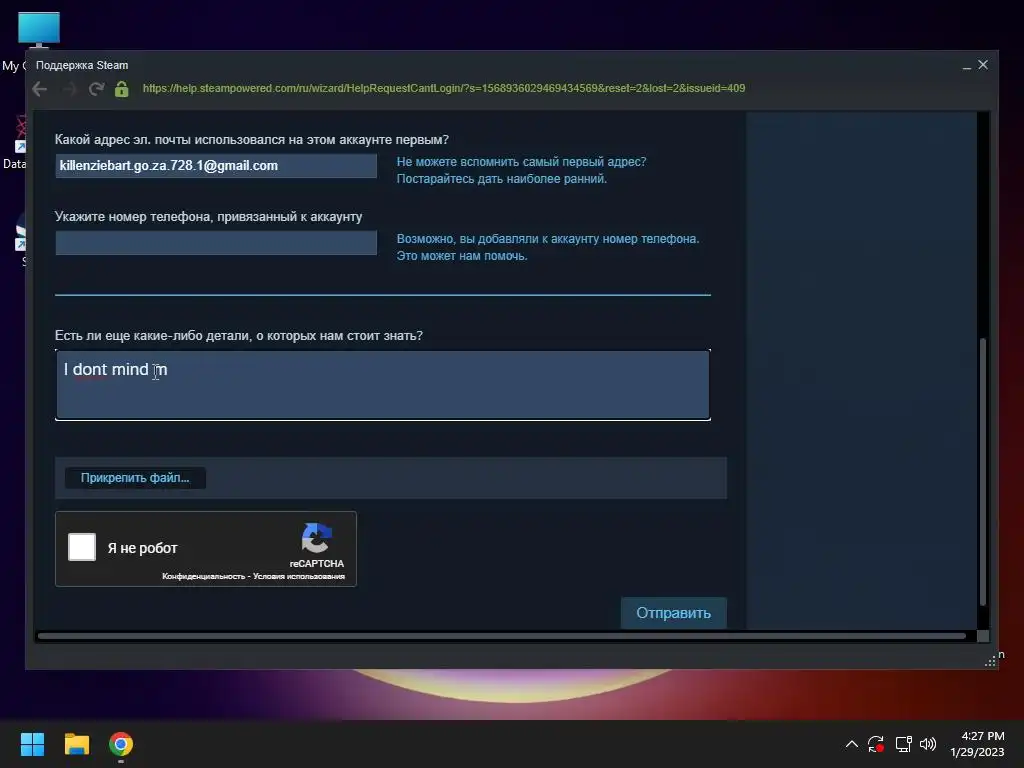
Task: Click the reCAPTCHA logo
Action: (x=317, y=538)
